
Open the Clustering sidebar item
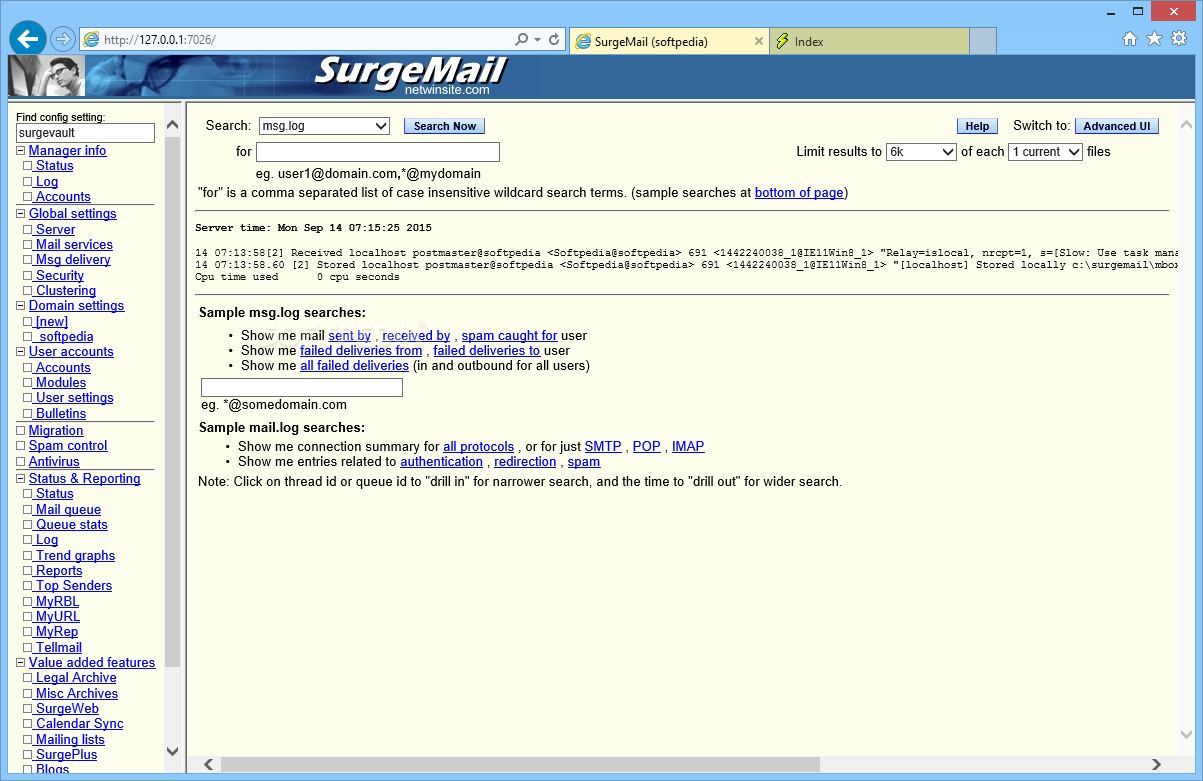65,291
